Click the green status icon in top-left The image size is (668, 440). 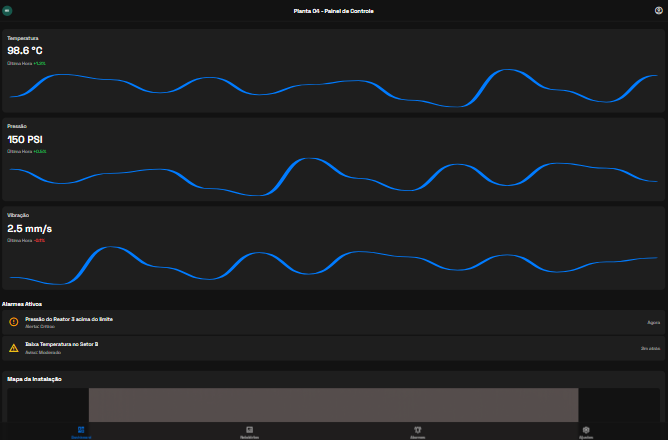(x=8, y=10)
